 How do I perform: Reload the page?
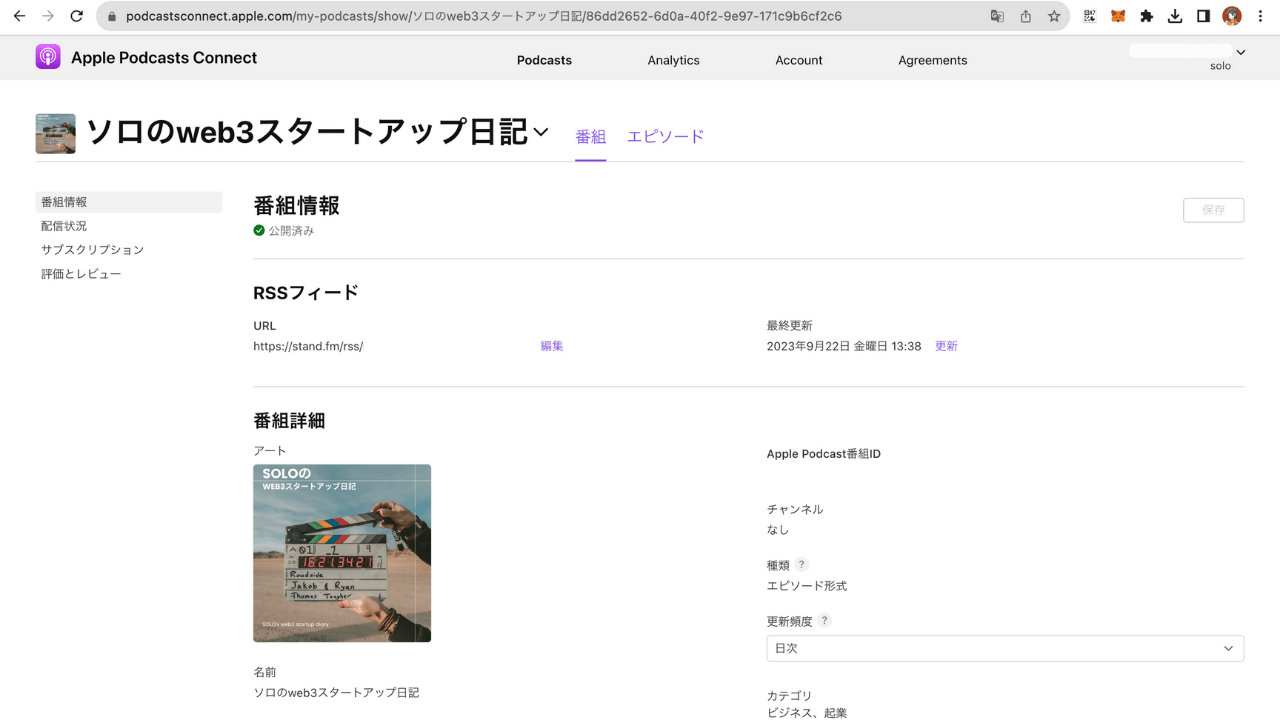coord(77,16)
